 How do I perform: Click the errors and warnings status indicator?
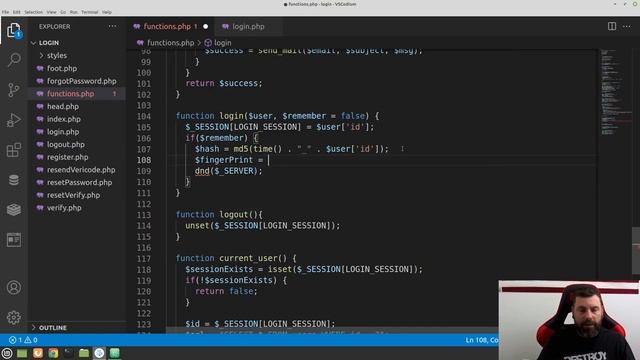click(x=23, y=340)
